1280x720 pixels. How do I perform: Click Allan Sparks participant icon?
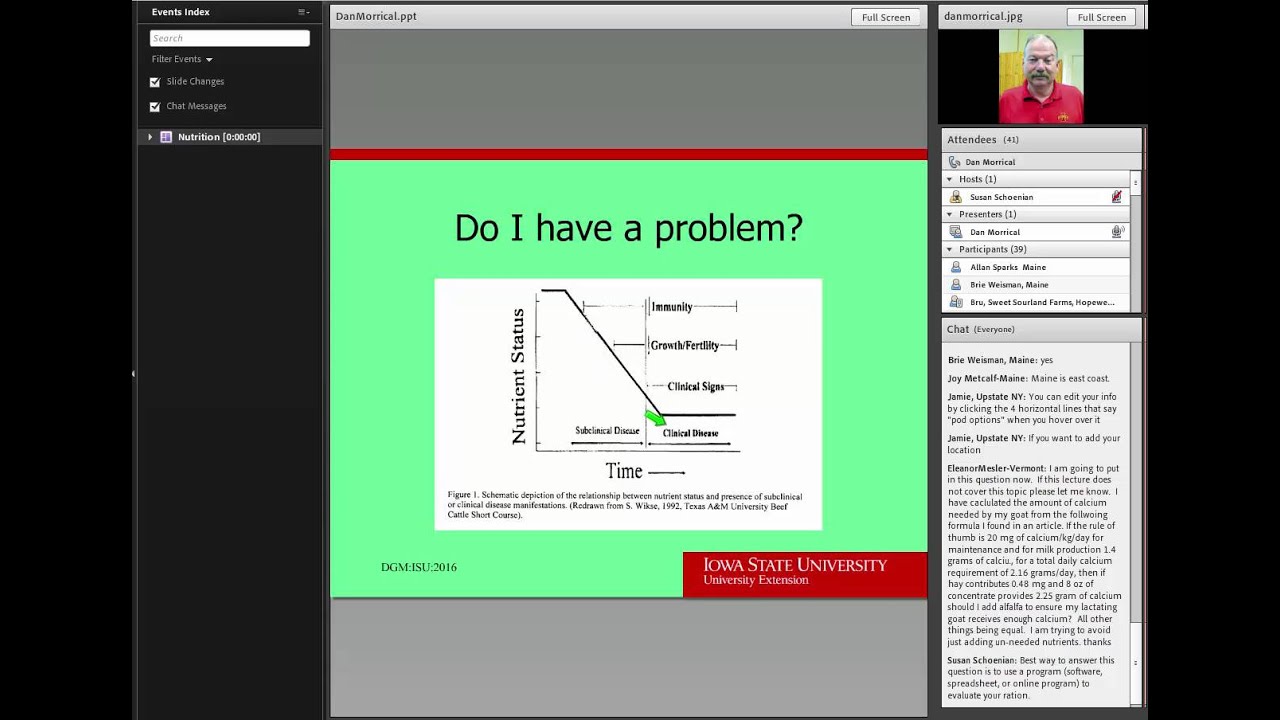pos(955,267)
